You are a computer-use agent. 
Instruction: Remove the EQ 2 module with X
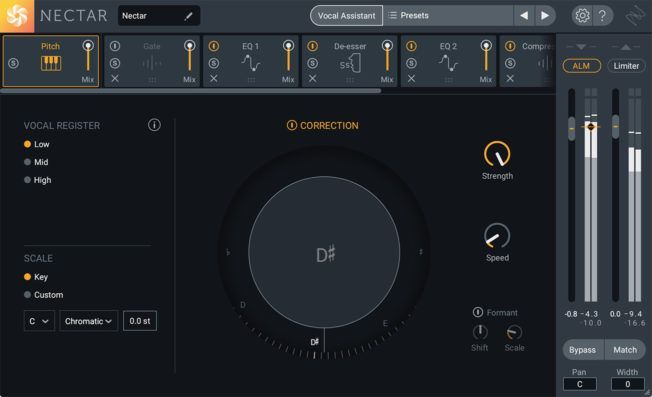tap(411, 79)
